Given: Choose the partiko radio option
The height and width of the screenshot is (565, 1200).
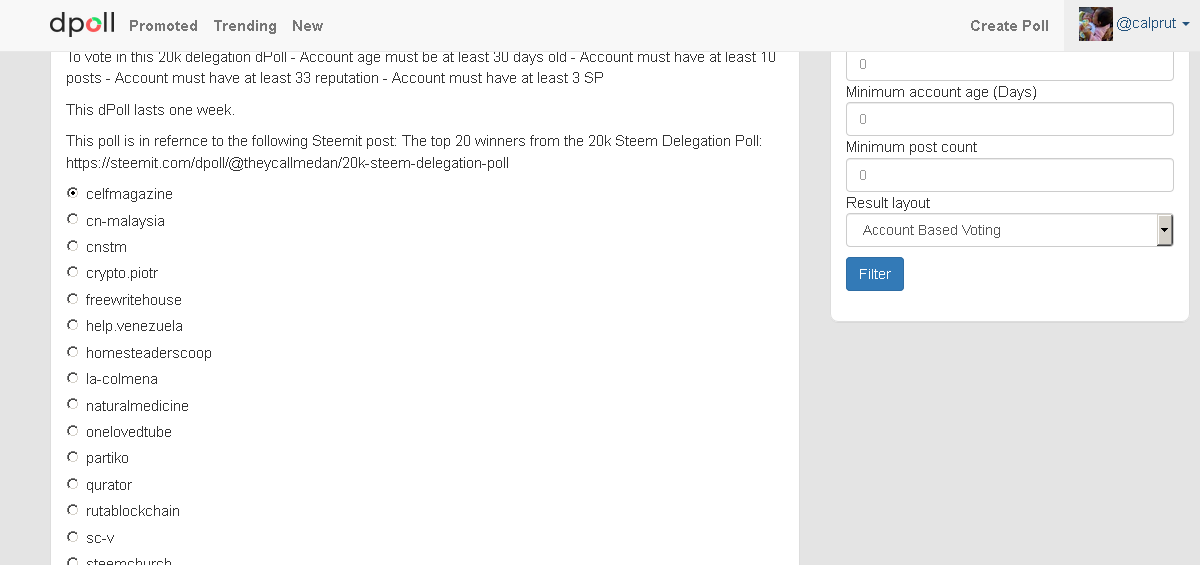Looking at the screenshot, I should pyautogui.click(x=73, y=457).
